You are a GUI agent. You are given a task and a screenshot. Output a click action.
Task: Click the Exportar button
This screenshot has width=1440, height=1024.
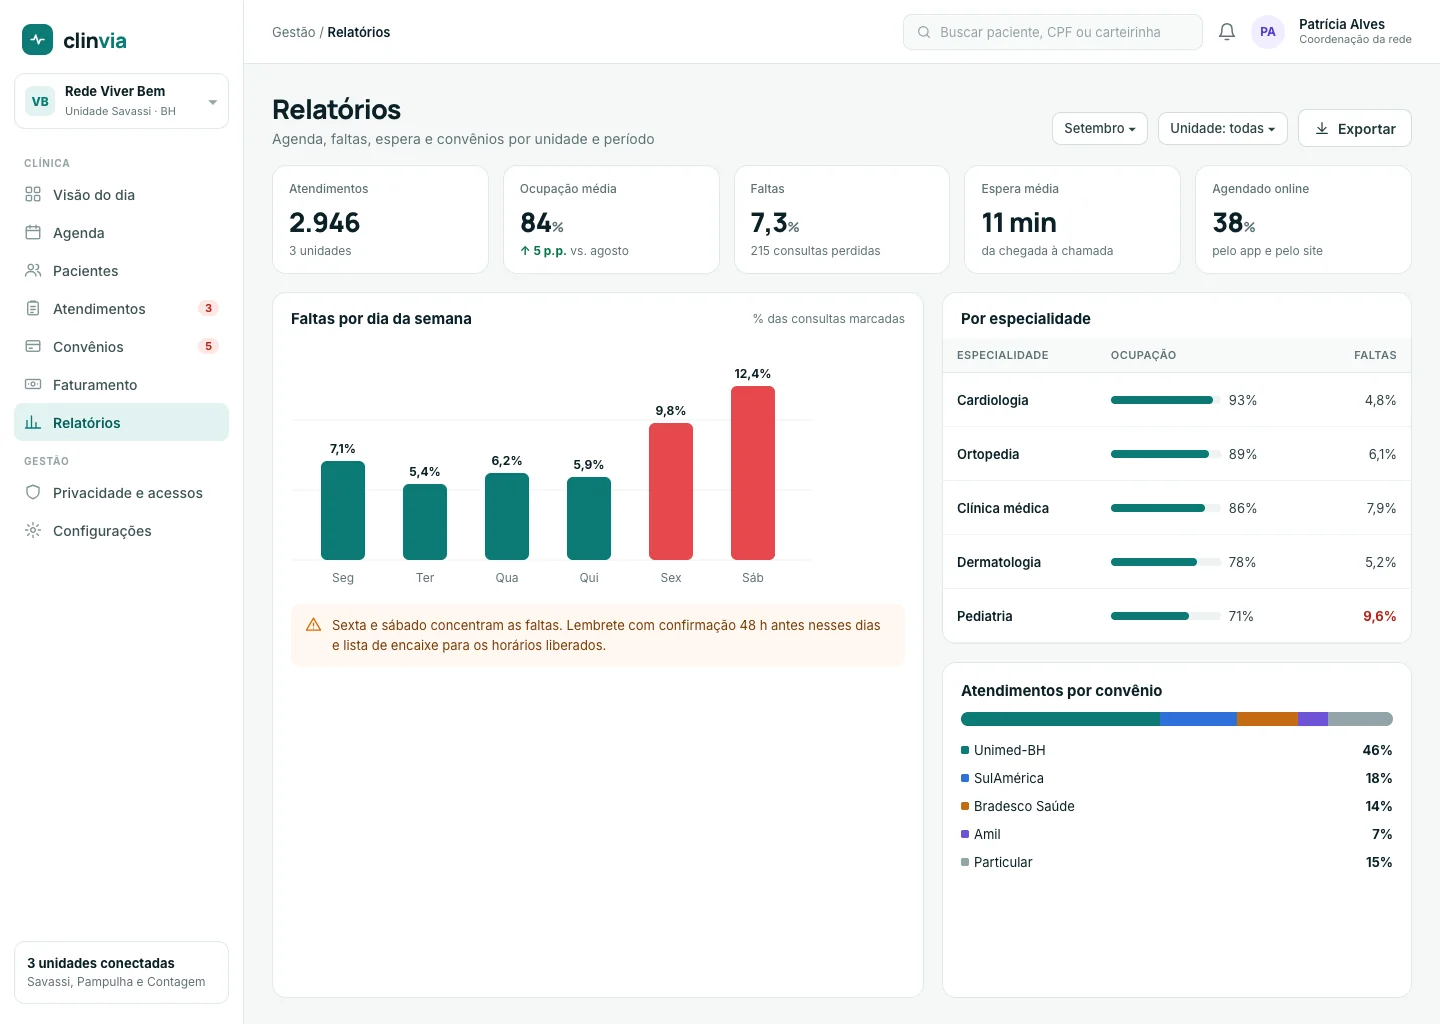click(x=1355, y=128)
